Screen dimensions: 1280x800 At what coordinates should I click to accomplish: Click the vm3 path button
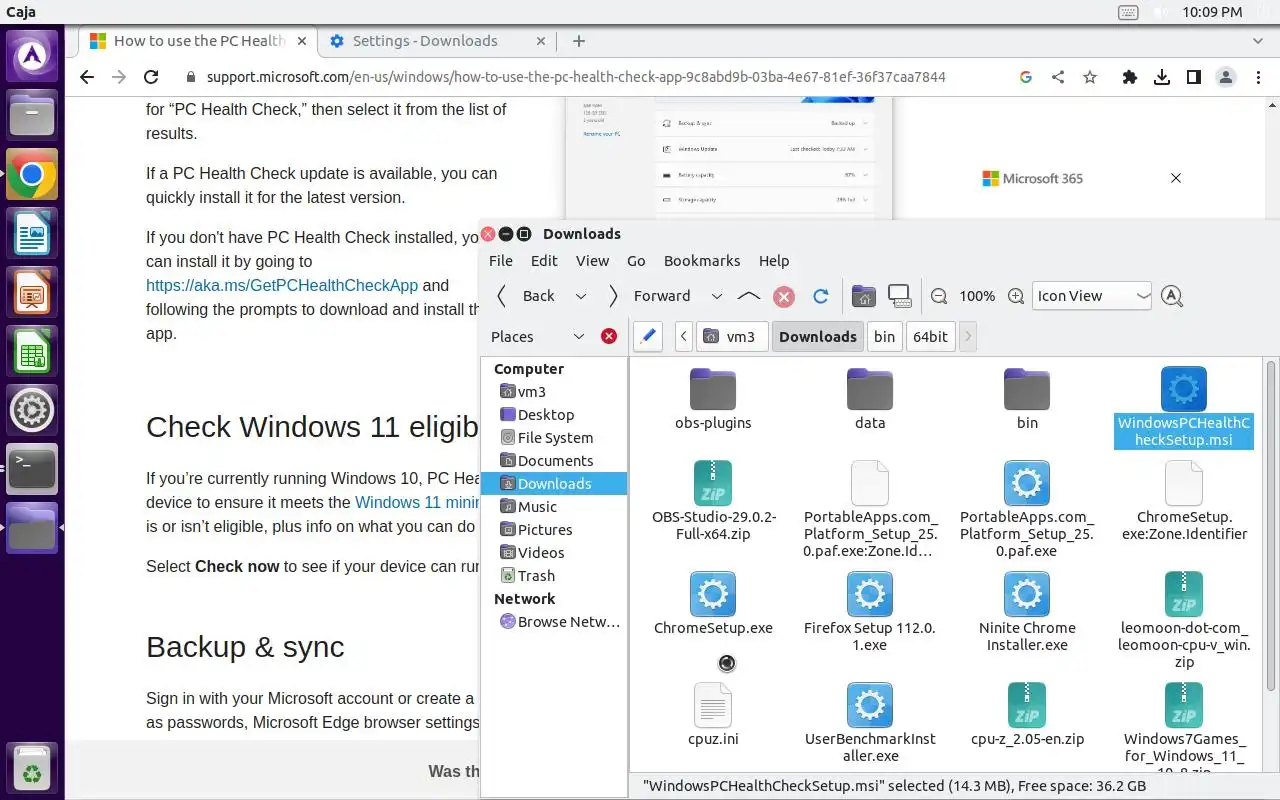[732, 336]
